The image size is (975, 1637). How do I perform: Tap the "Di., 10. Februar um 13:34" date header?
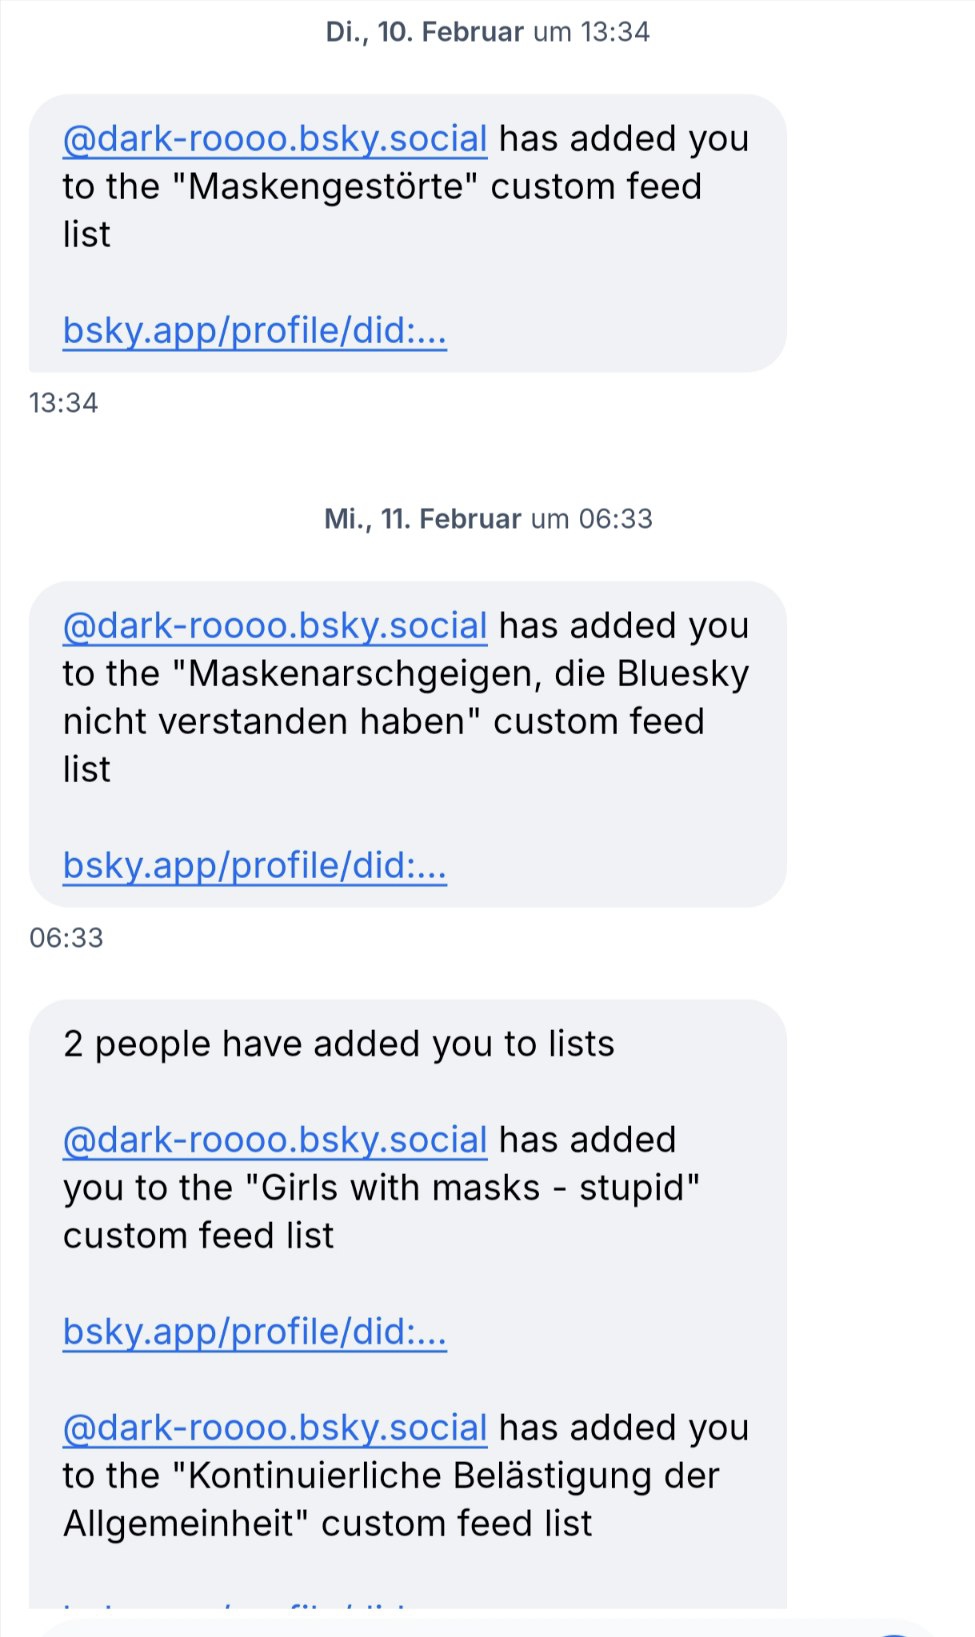coord(487,32)
